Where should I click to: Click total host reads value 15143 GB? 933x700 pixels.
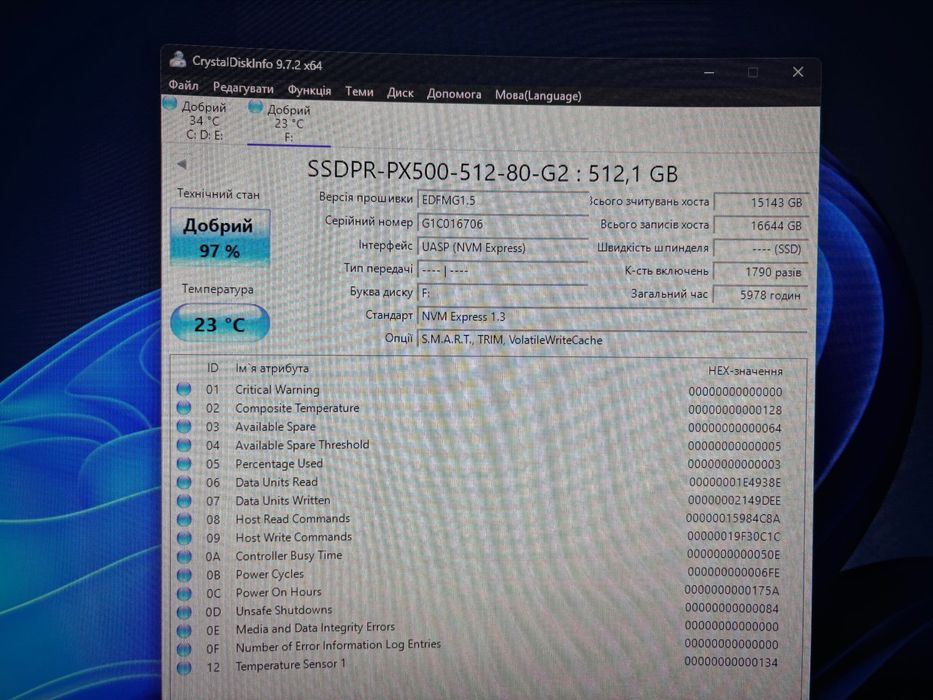pyautogui.click(x=760, y=202)
